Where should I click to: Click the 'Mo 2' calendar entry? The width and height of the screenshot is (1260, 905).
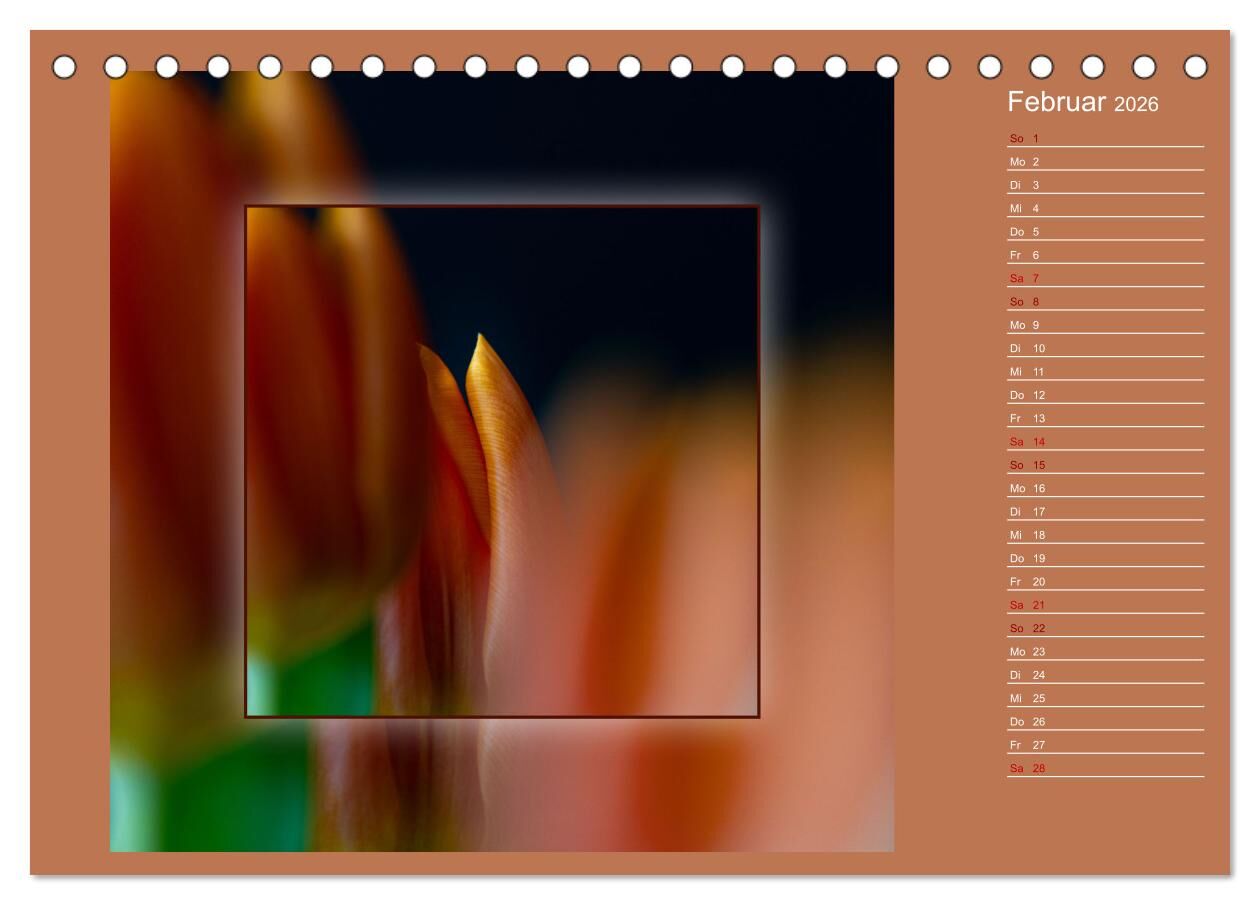point(1025,162)
